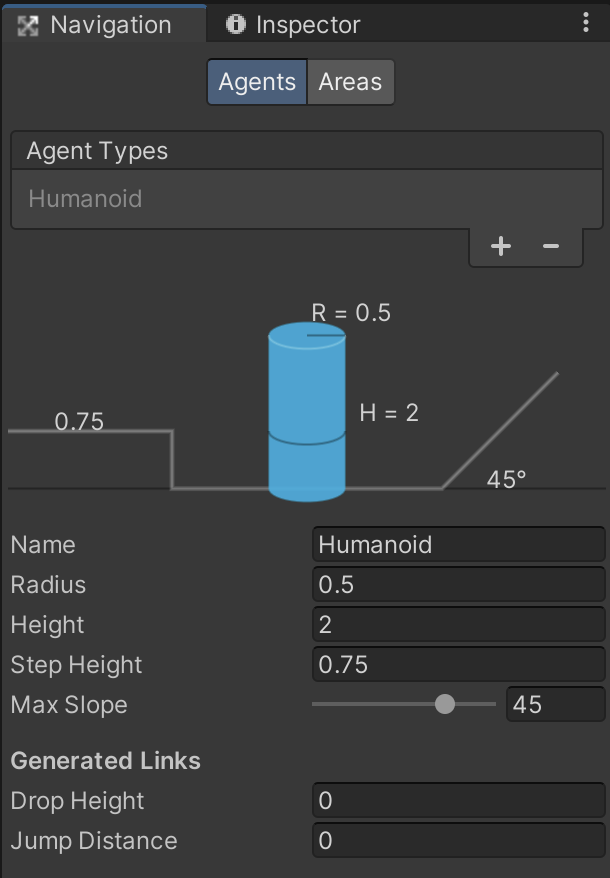Add a new agent type with plus
The image size is (610, 878).
tap(501, 246)
